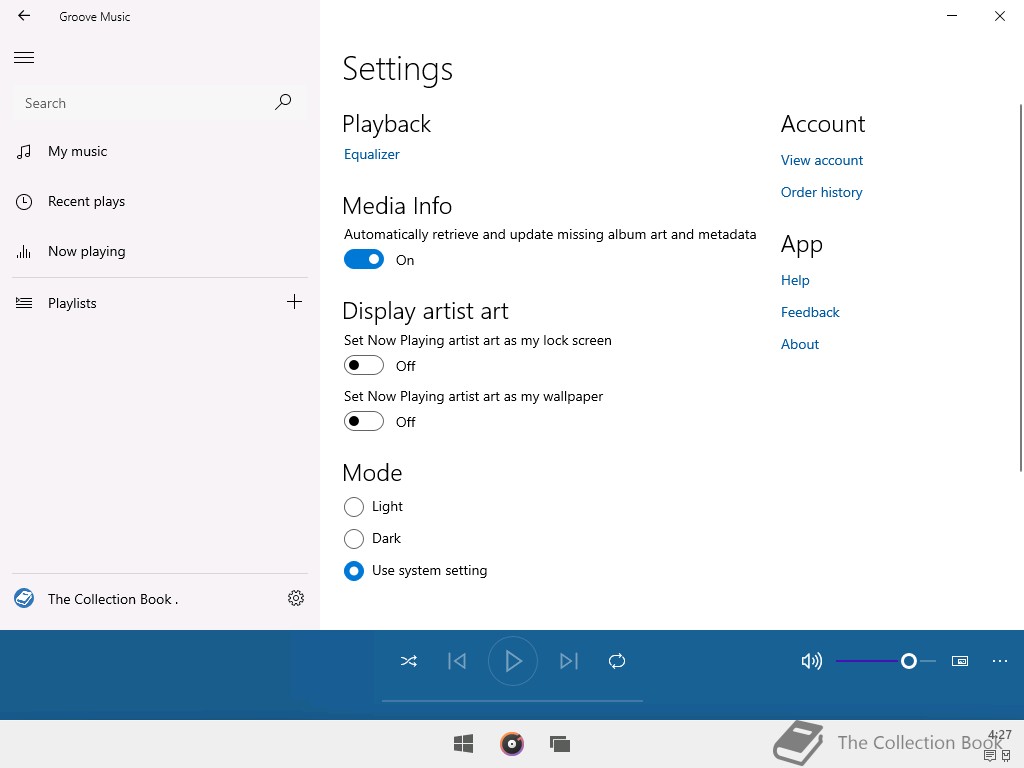
Task: Skip to the next track
Action: tap(569, 661)
